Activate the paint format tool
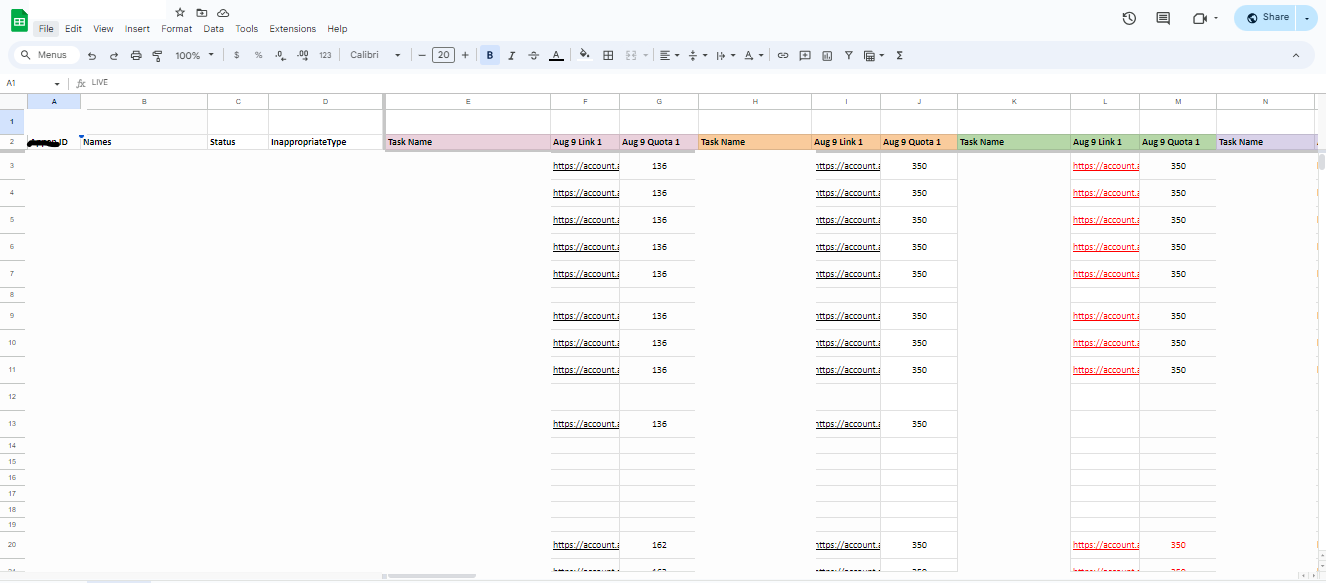Viewport: 1326px width, 583px height. (x=157, y=56)
